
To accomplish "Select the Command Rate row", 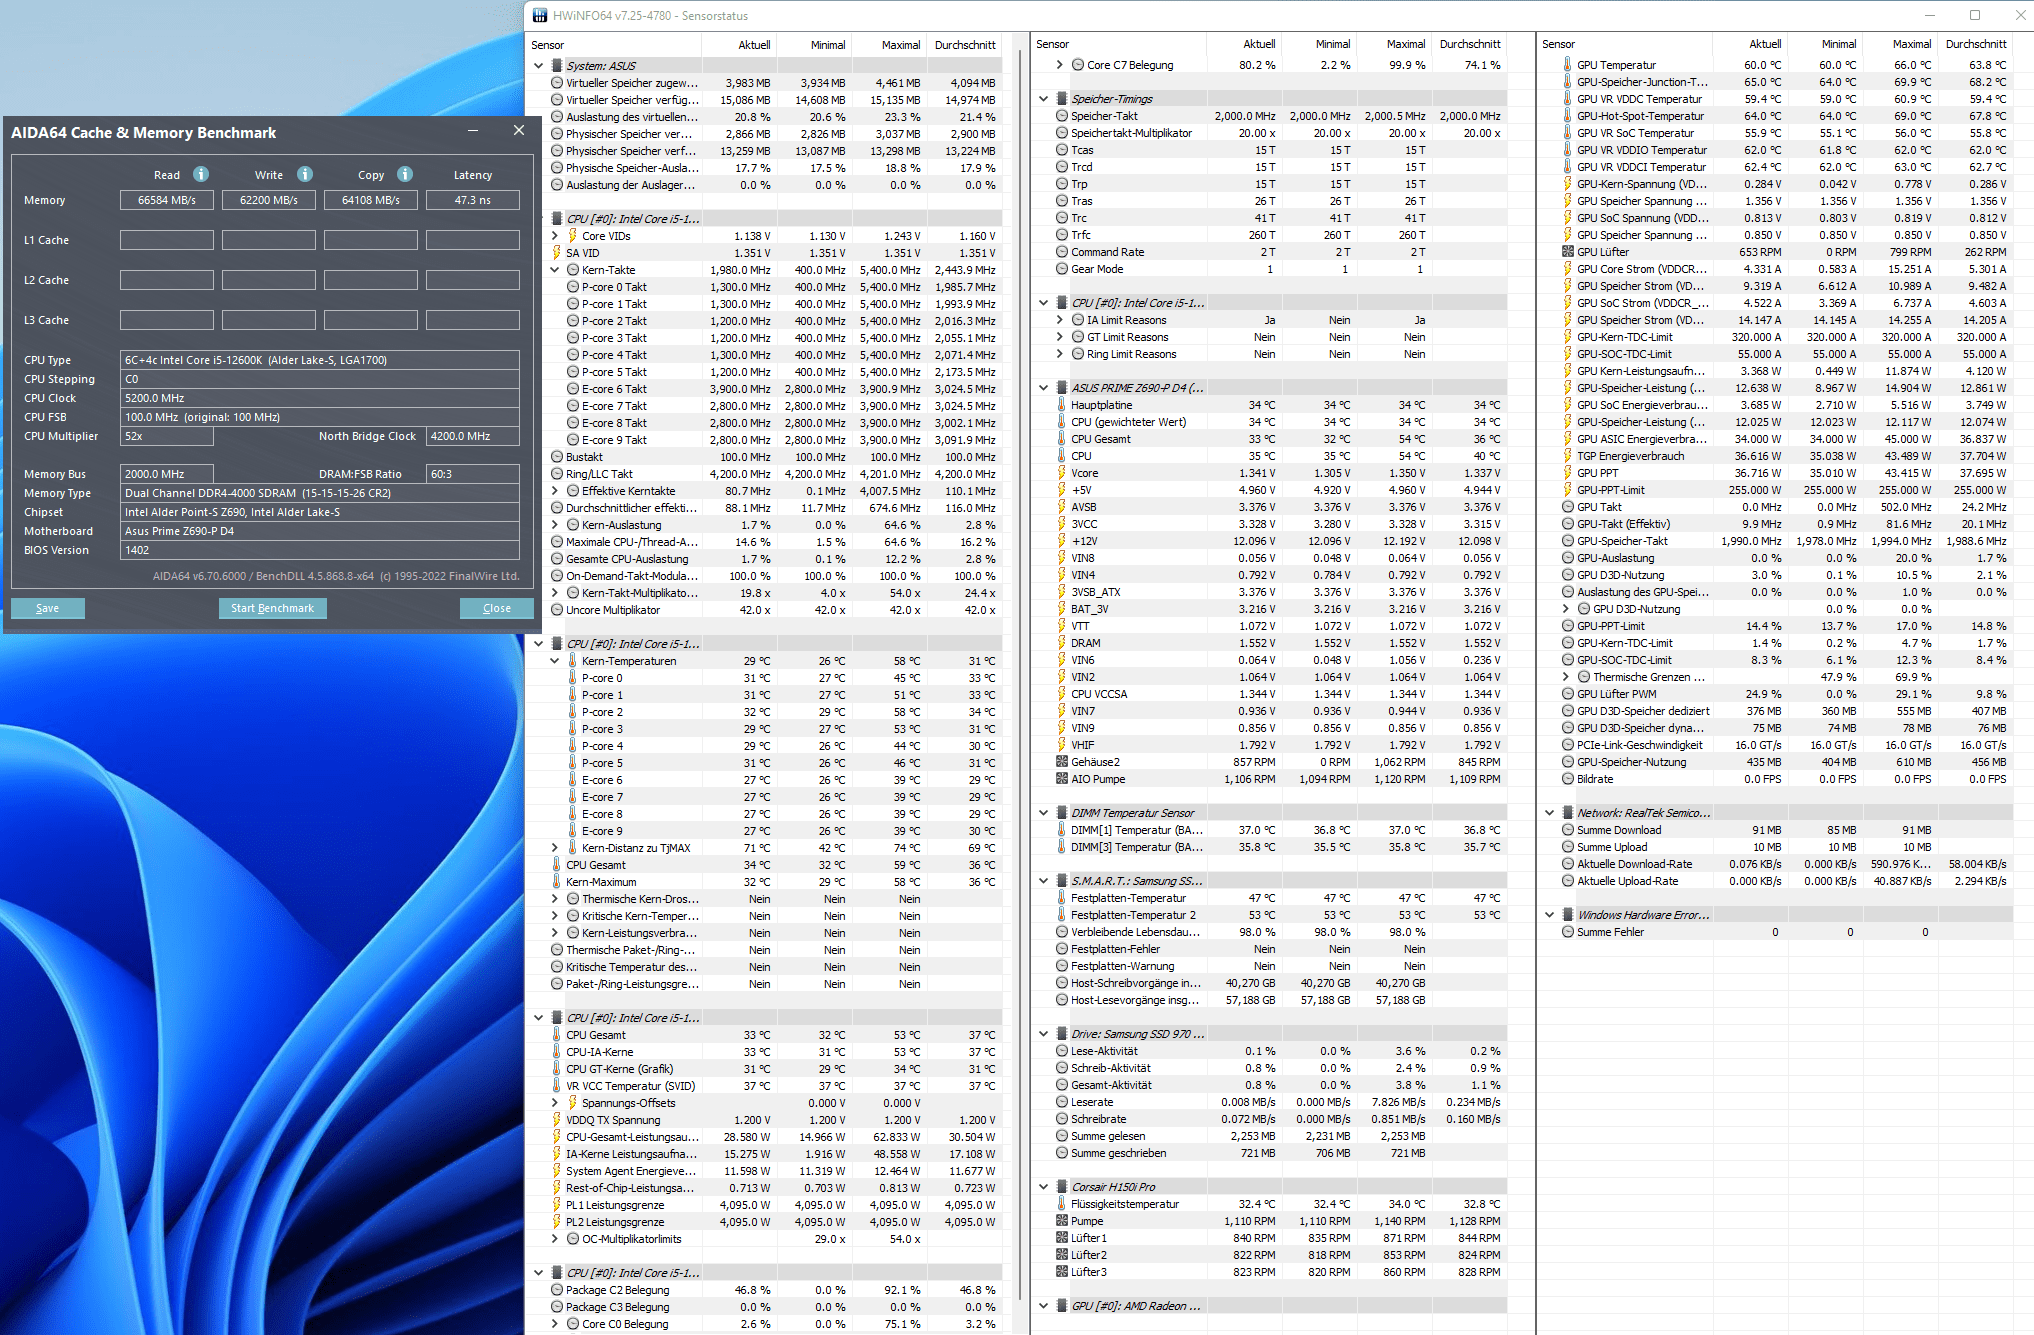I will 1270,252.
